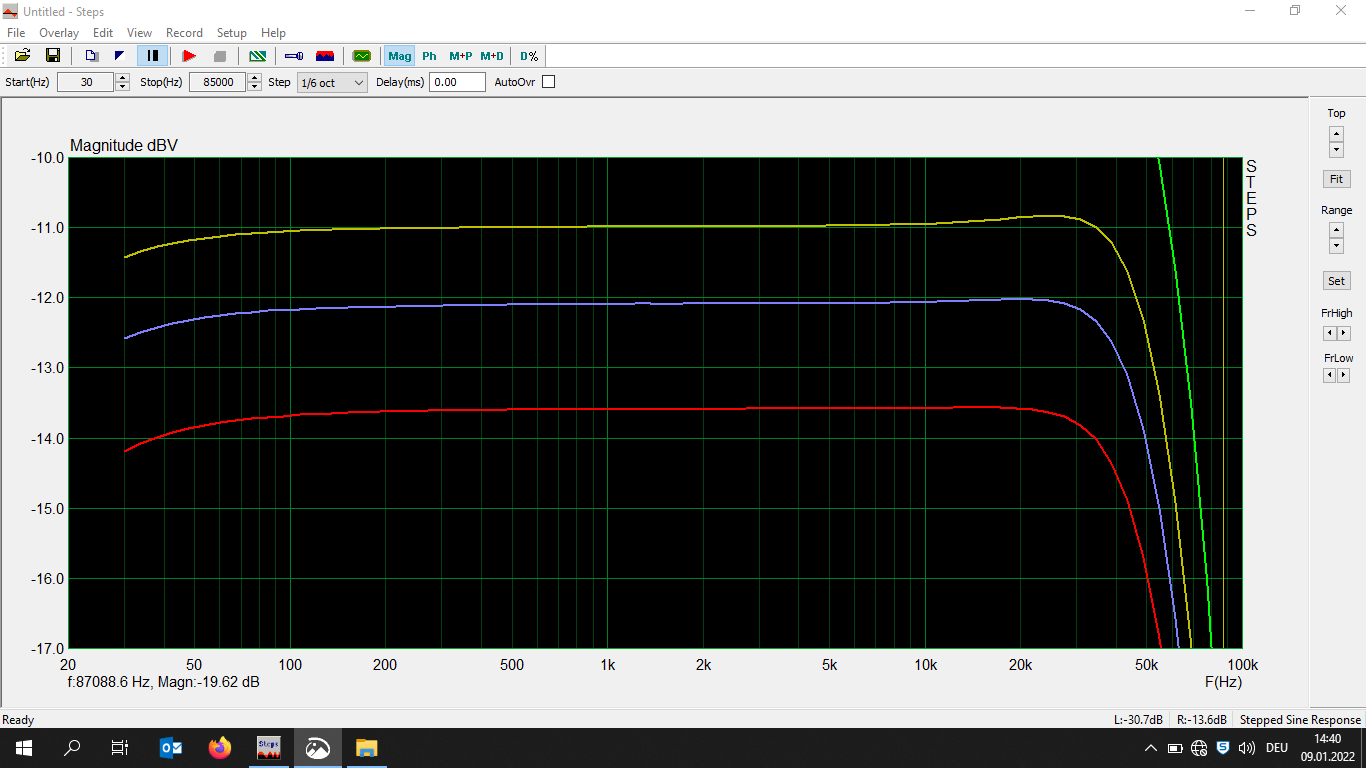Open the View menu
Screen dimensions: 1366x768
click(140, 33)
